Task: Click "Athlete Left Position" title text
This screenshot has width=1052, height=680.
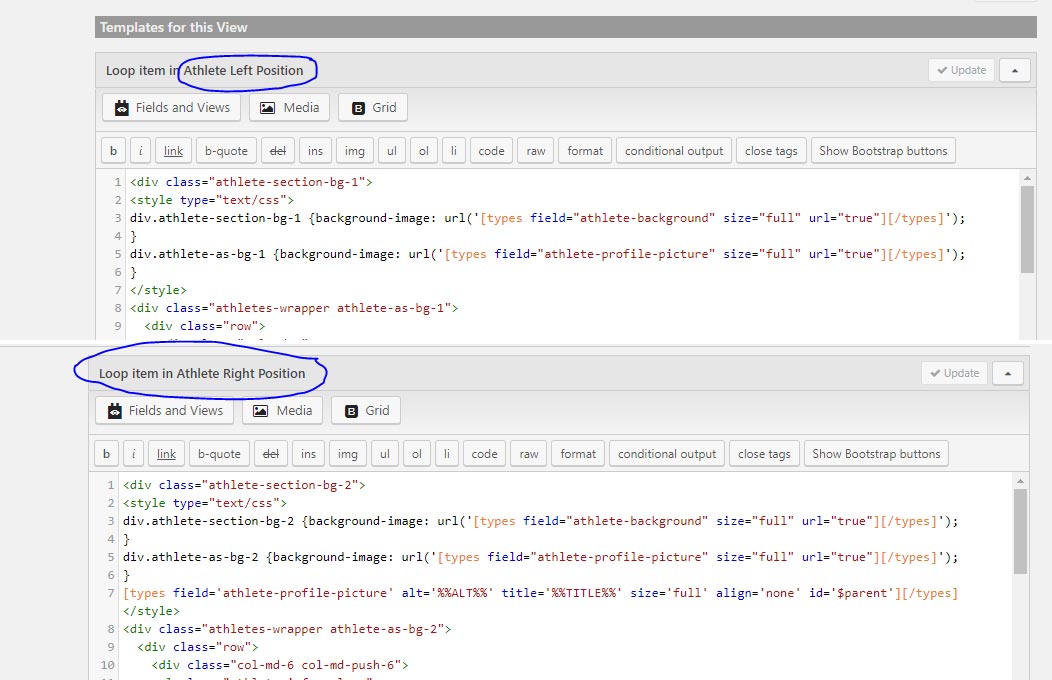Action: 244,70
